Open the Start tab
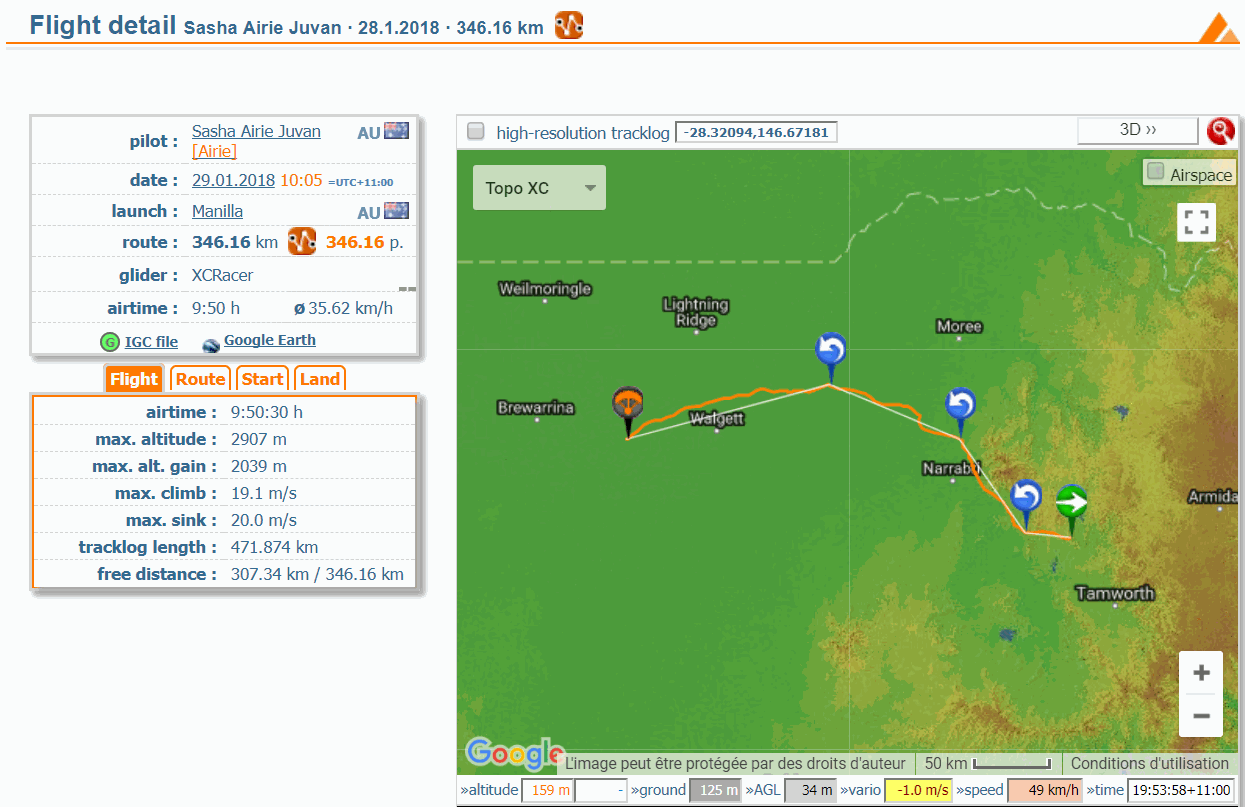Image resolution: width=1245 pixels, height=807 pixels. pyautogui.click(x=262, y=379)
